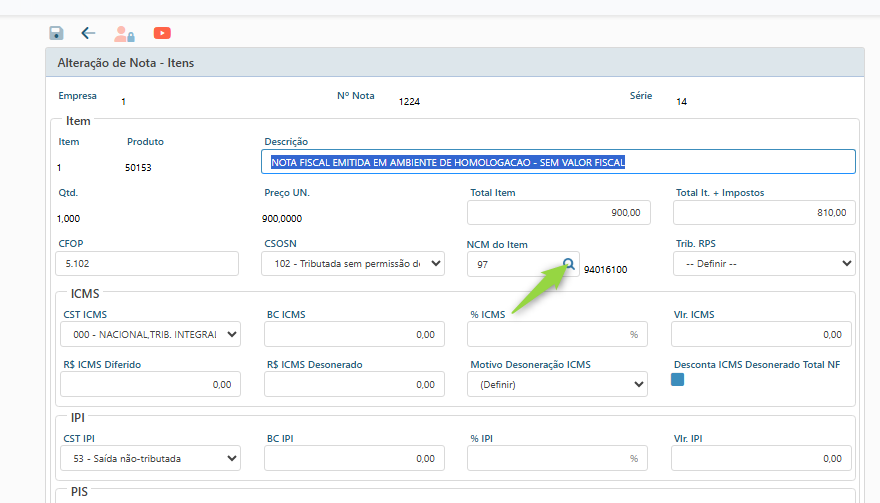Focus the Total Item field

tap(559, 213)
